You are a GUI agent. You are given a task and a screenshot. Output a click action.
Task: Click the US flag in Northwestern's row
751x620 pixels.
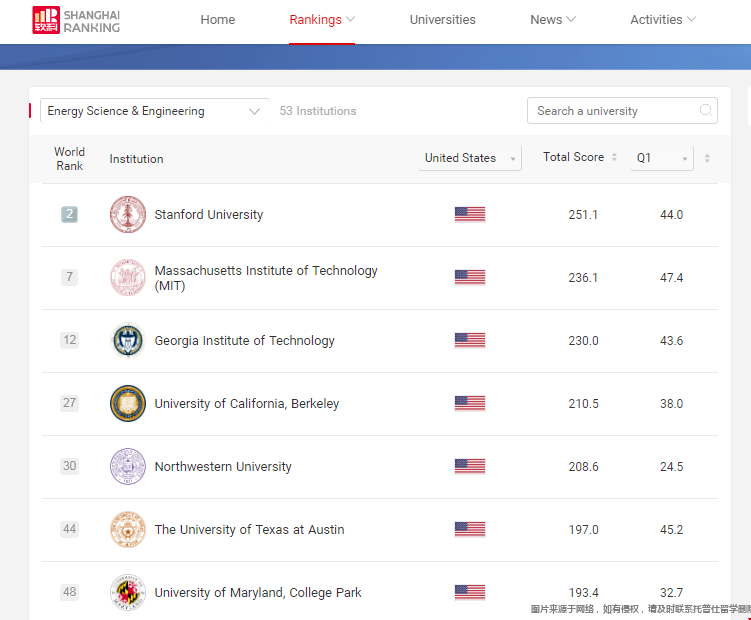coord(470,466)
